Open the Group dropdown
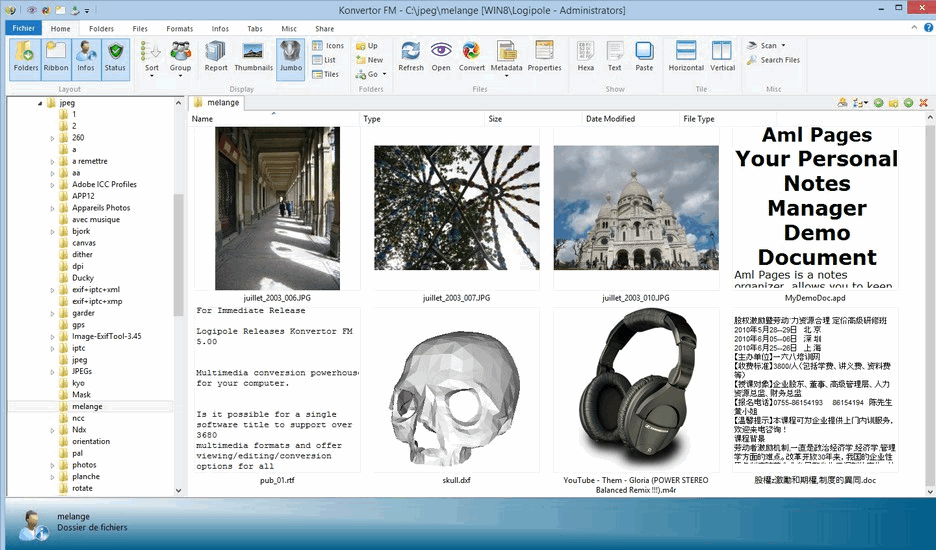The image size is (936, 550). click(x=180, y=59)
